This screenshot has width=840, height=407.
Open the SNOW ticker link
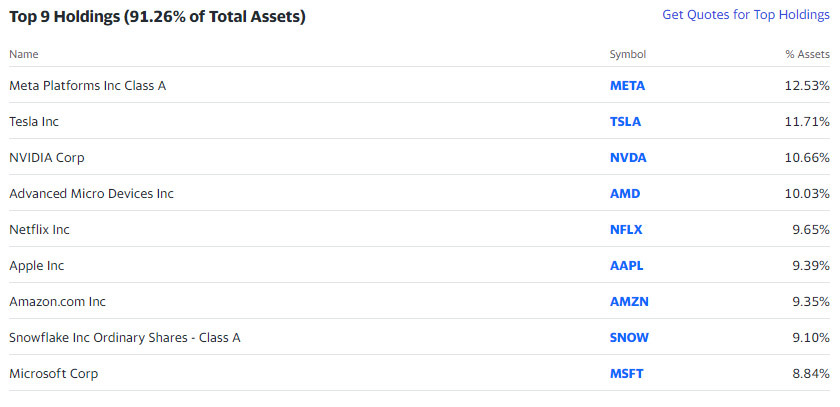pos(628,338)
